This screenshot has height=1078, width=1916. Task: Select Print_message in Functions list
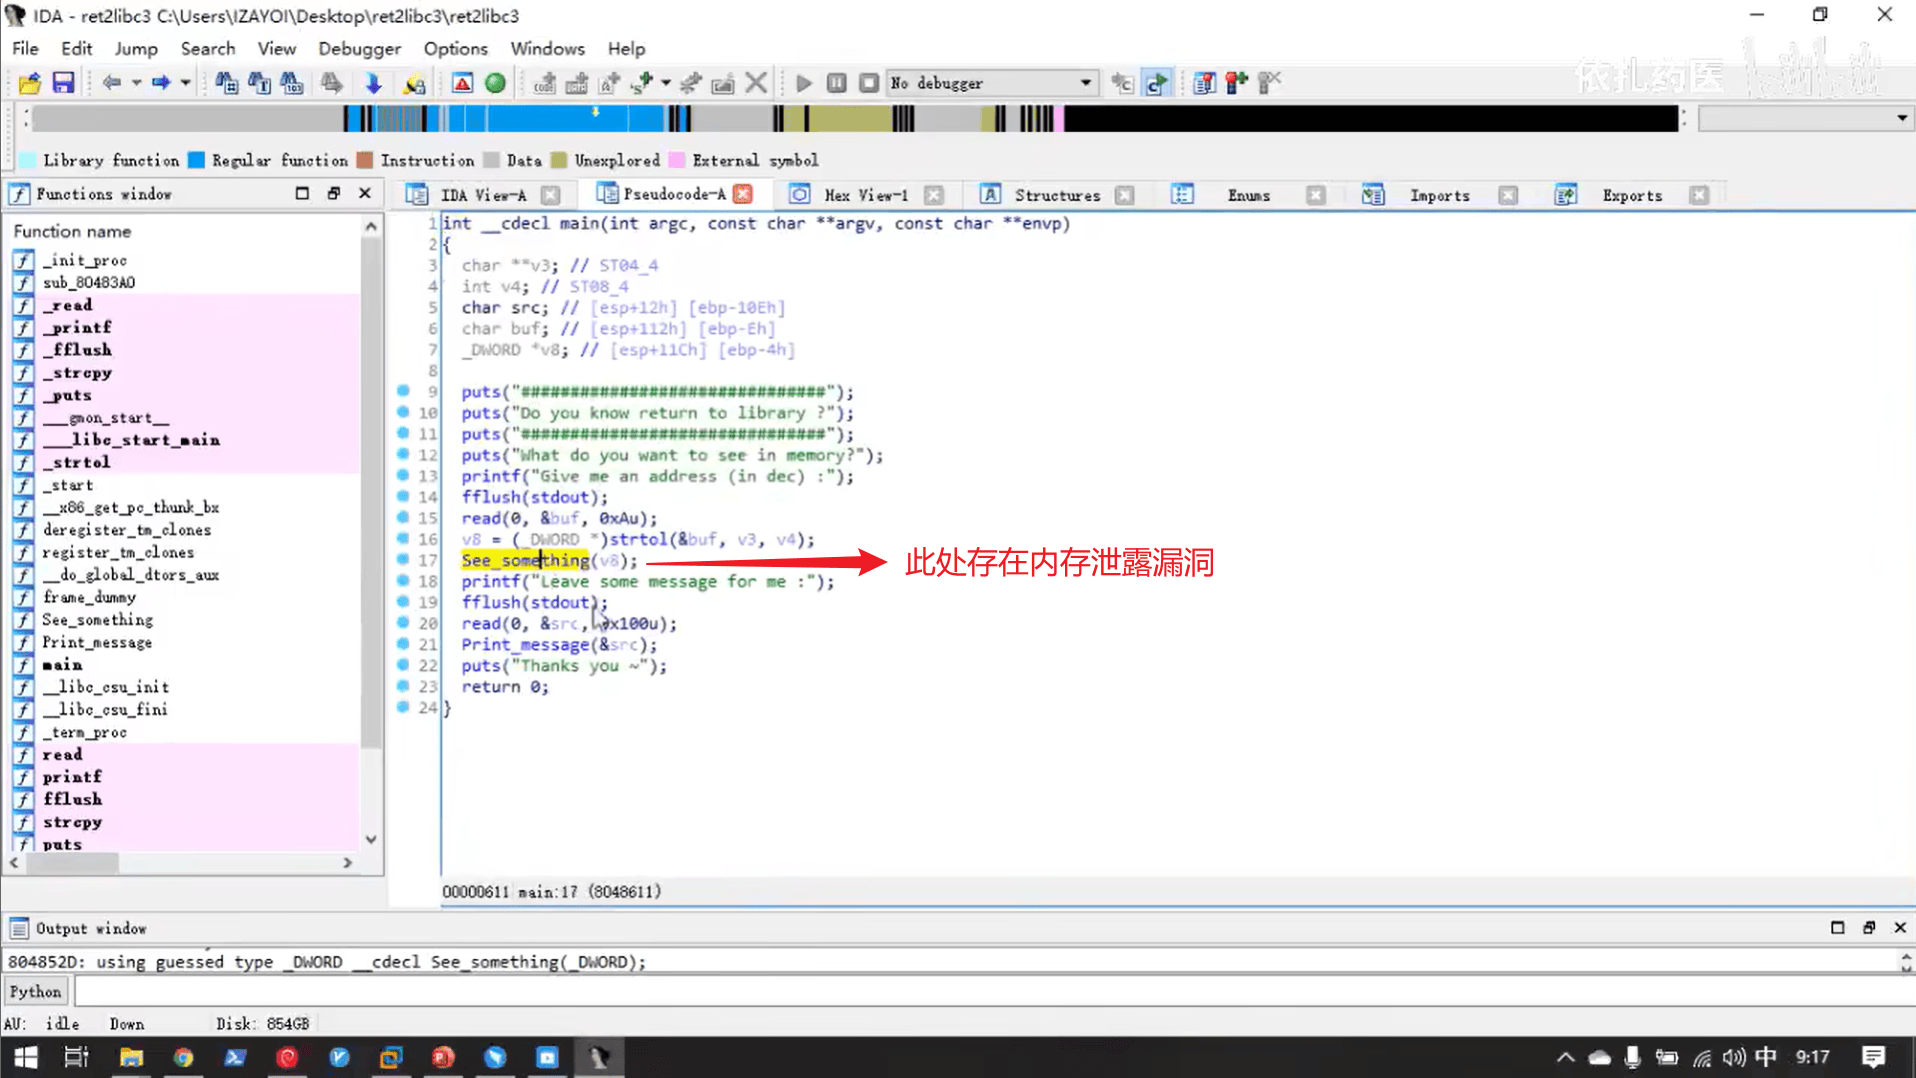97,642
